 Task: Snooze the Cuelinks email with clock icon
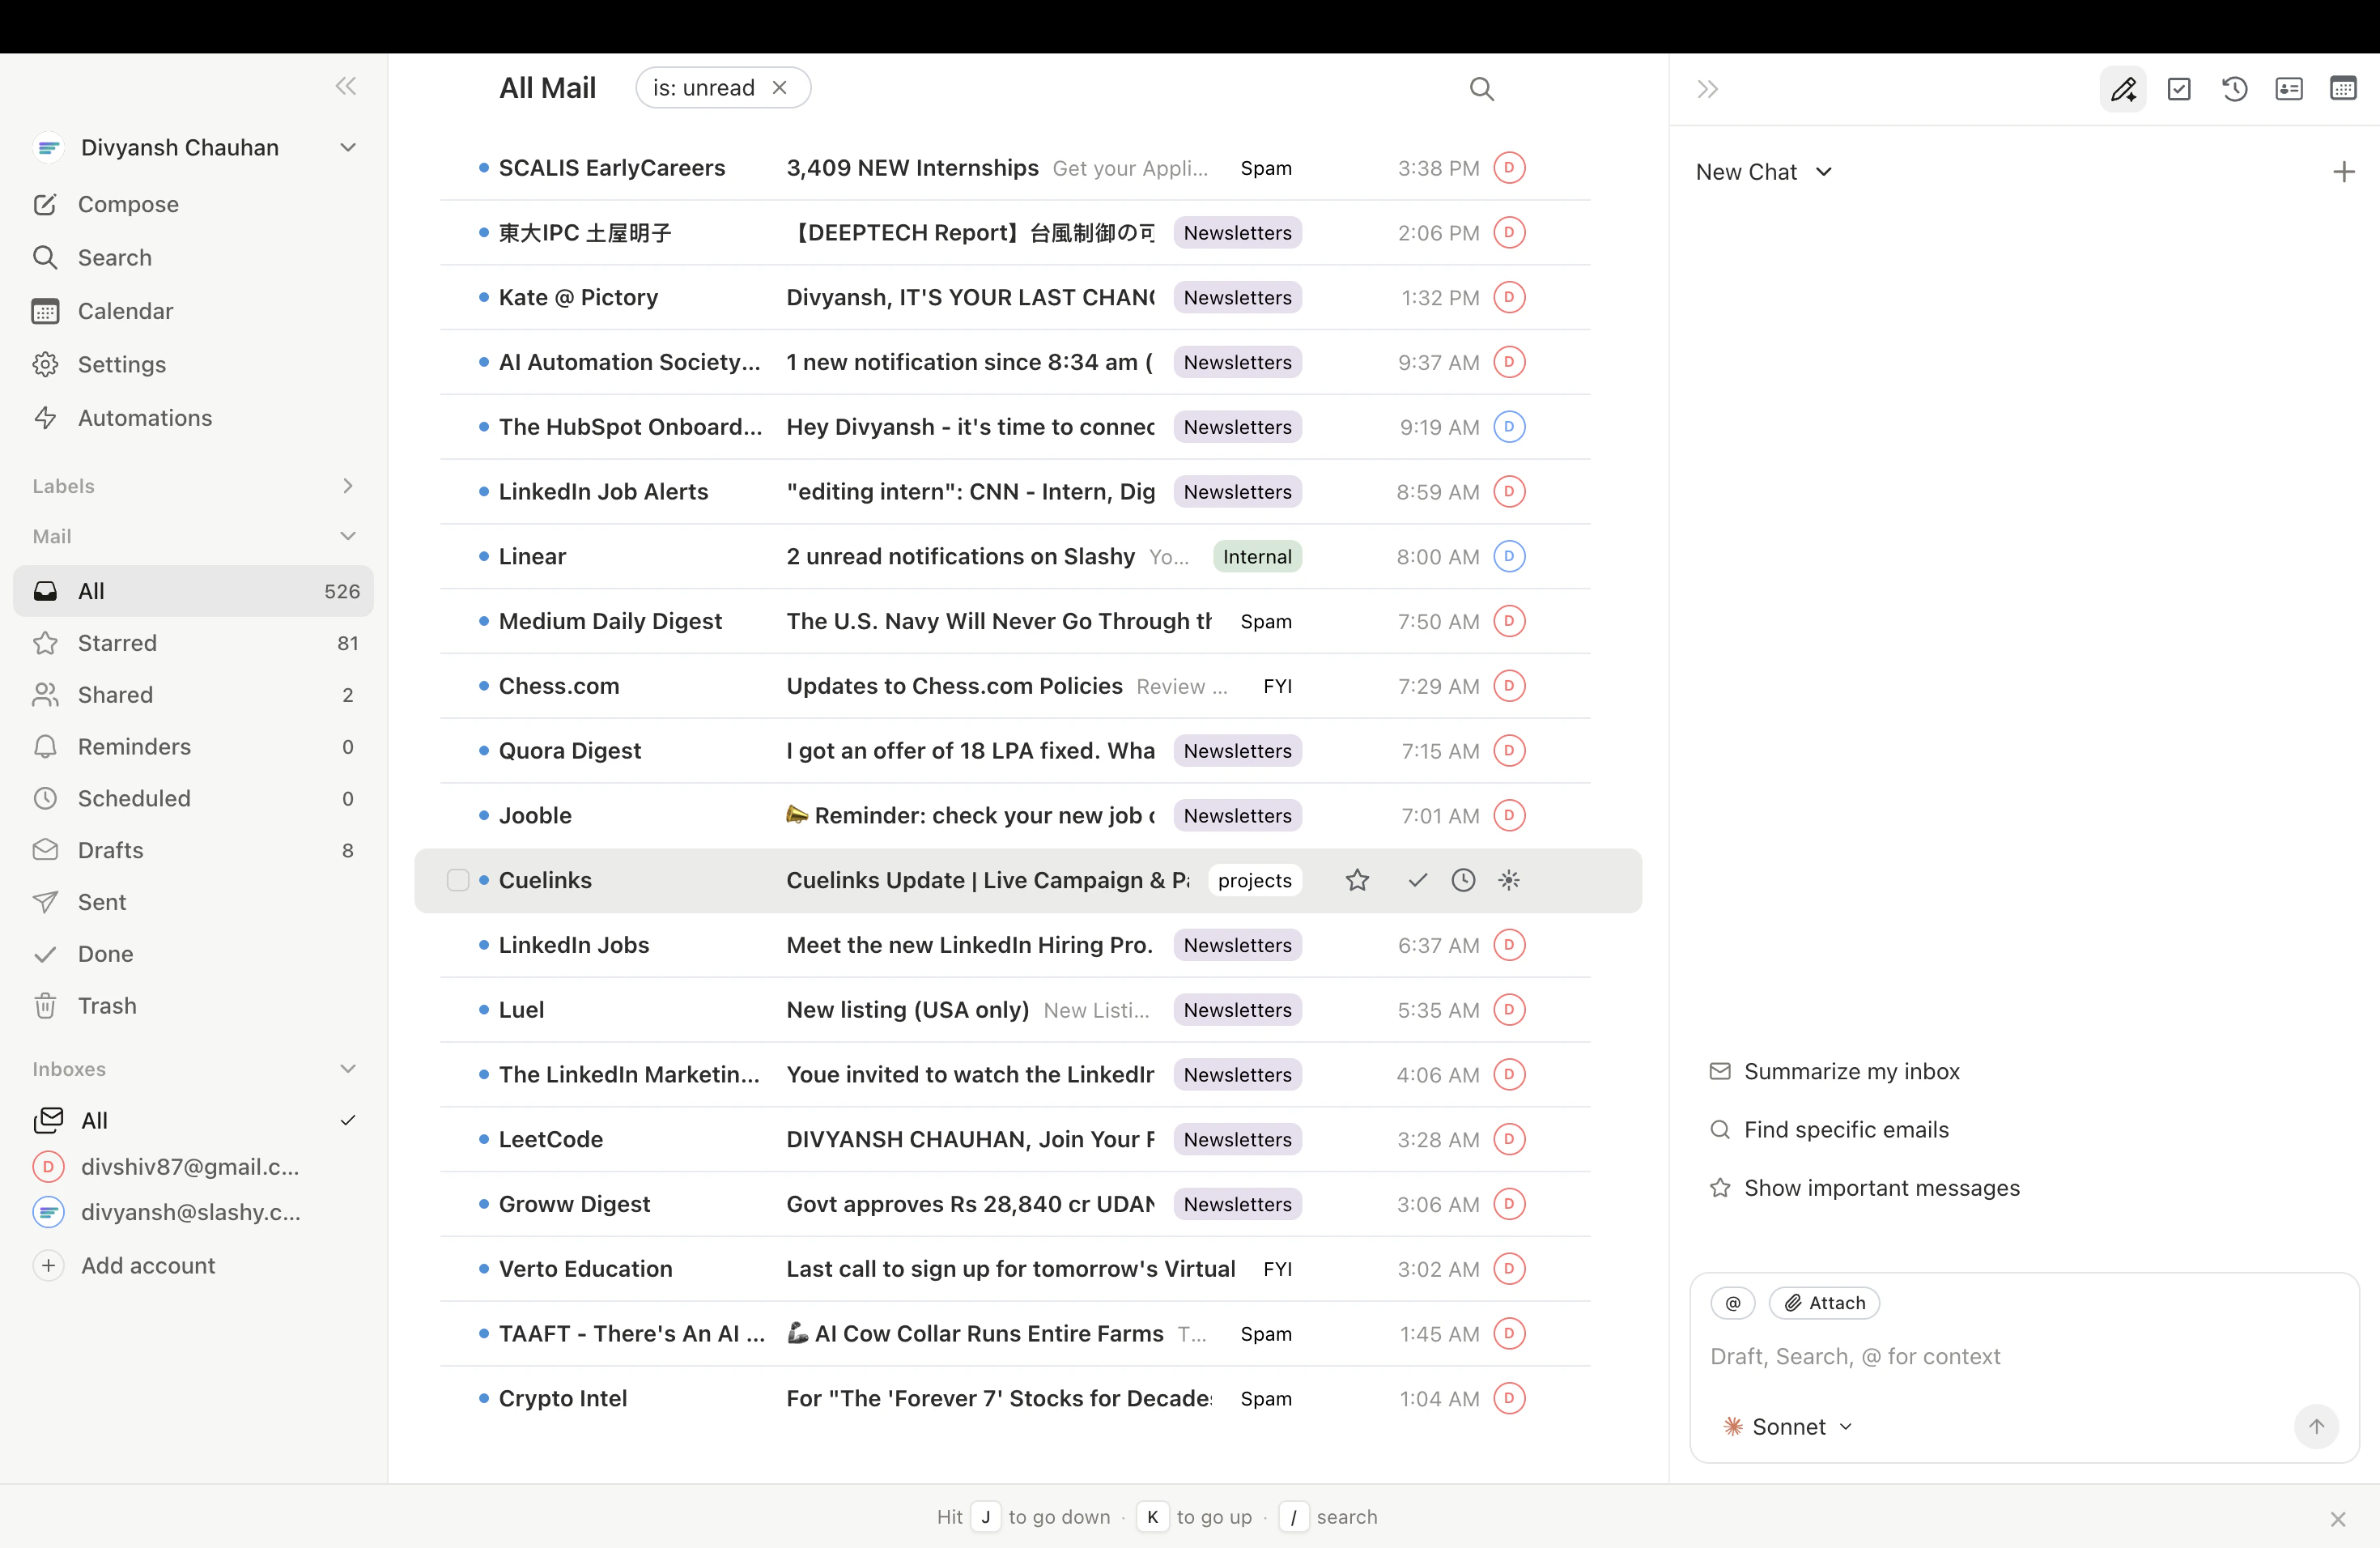pos(1463,880)
